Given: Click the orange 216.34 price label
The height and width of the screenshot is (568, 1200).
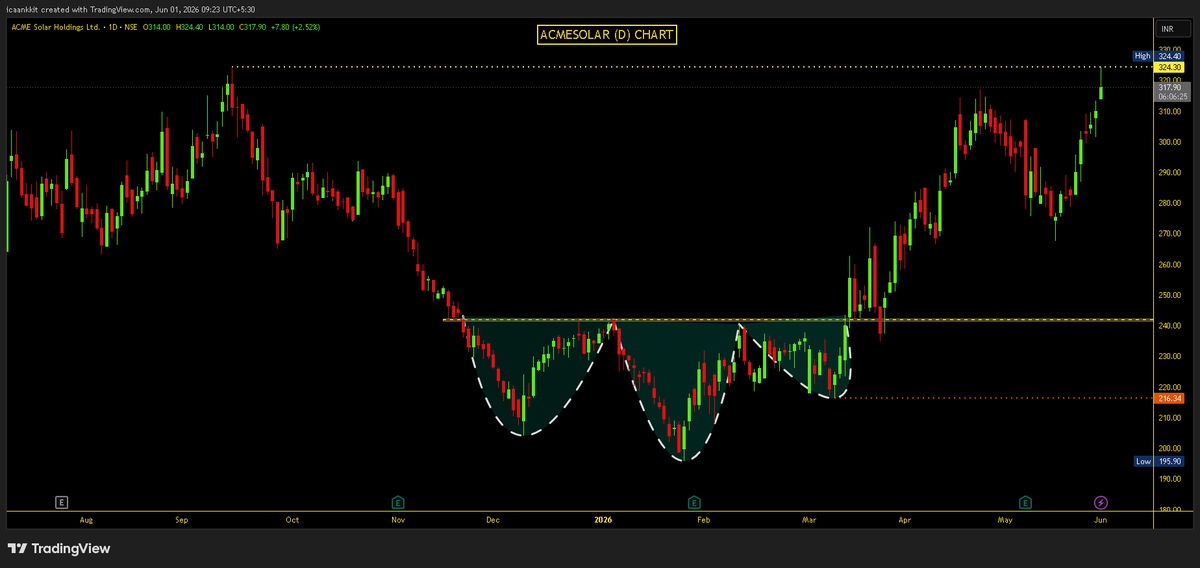Looking at the screenshot, I should (1171, 398).
